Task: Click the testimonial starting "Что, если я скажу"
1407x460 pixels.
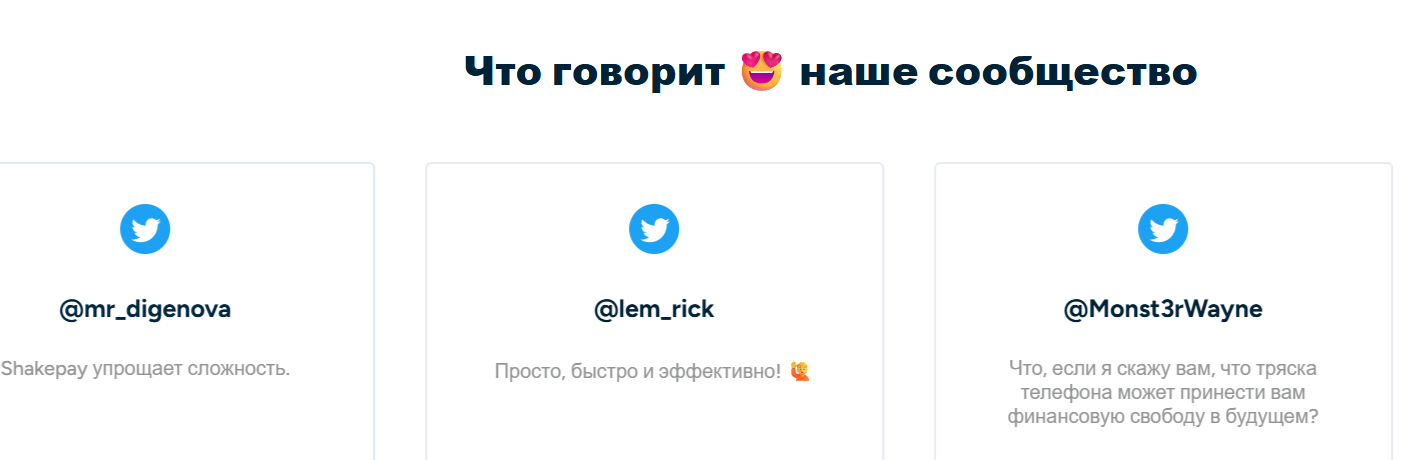Action: pos(1163,392)
